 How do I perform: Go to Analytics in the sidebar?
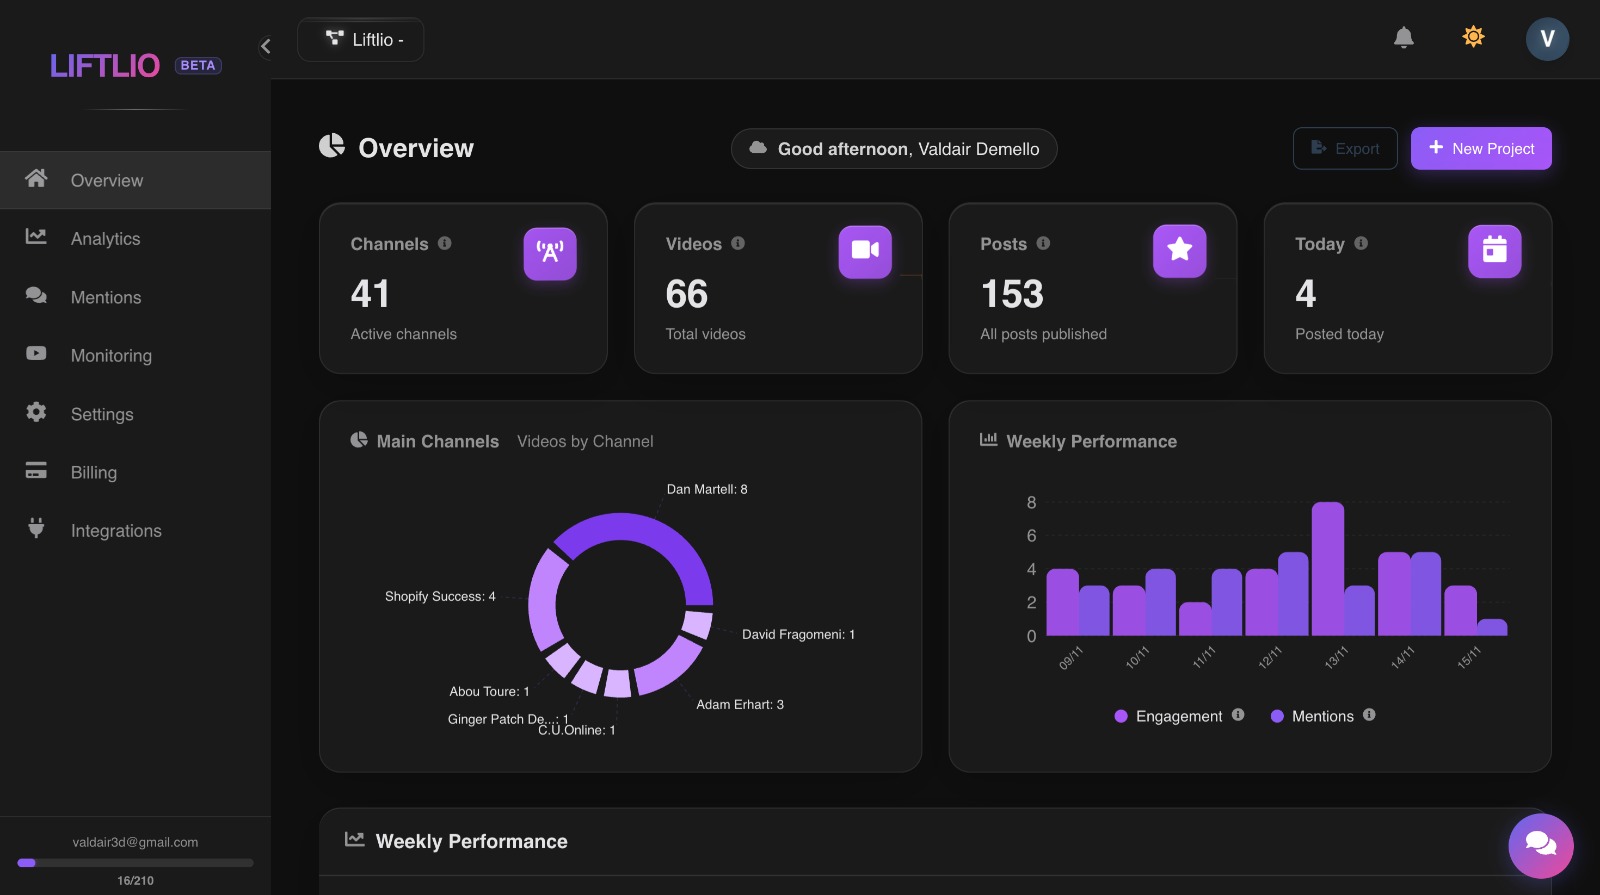(x=105, y=239)
